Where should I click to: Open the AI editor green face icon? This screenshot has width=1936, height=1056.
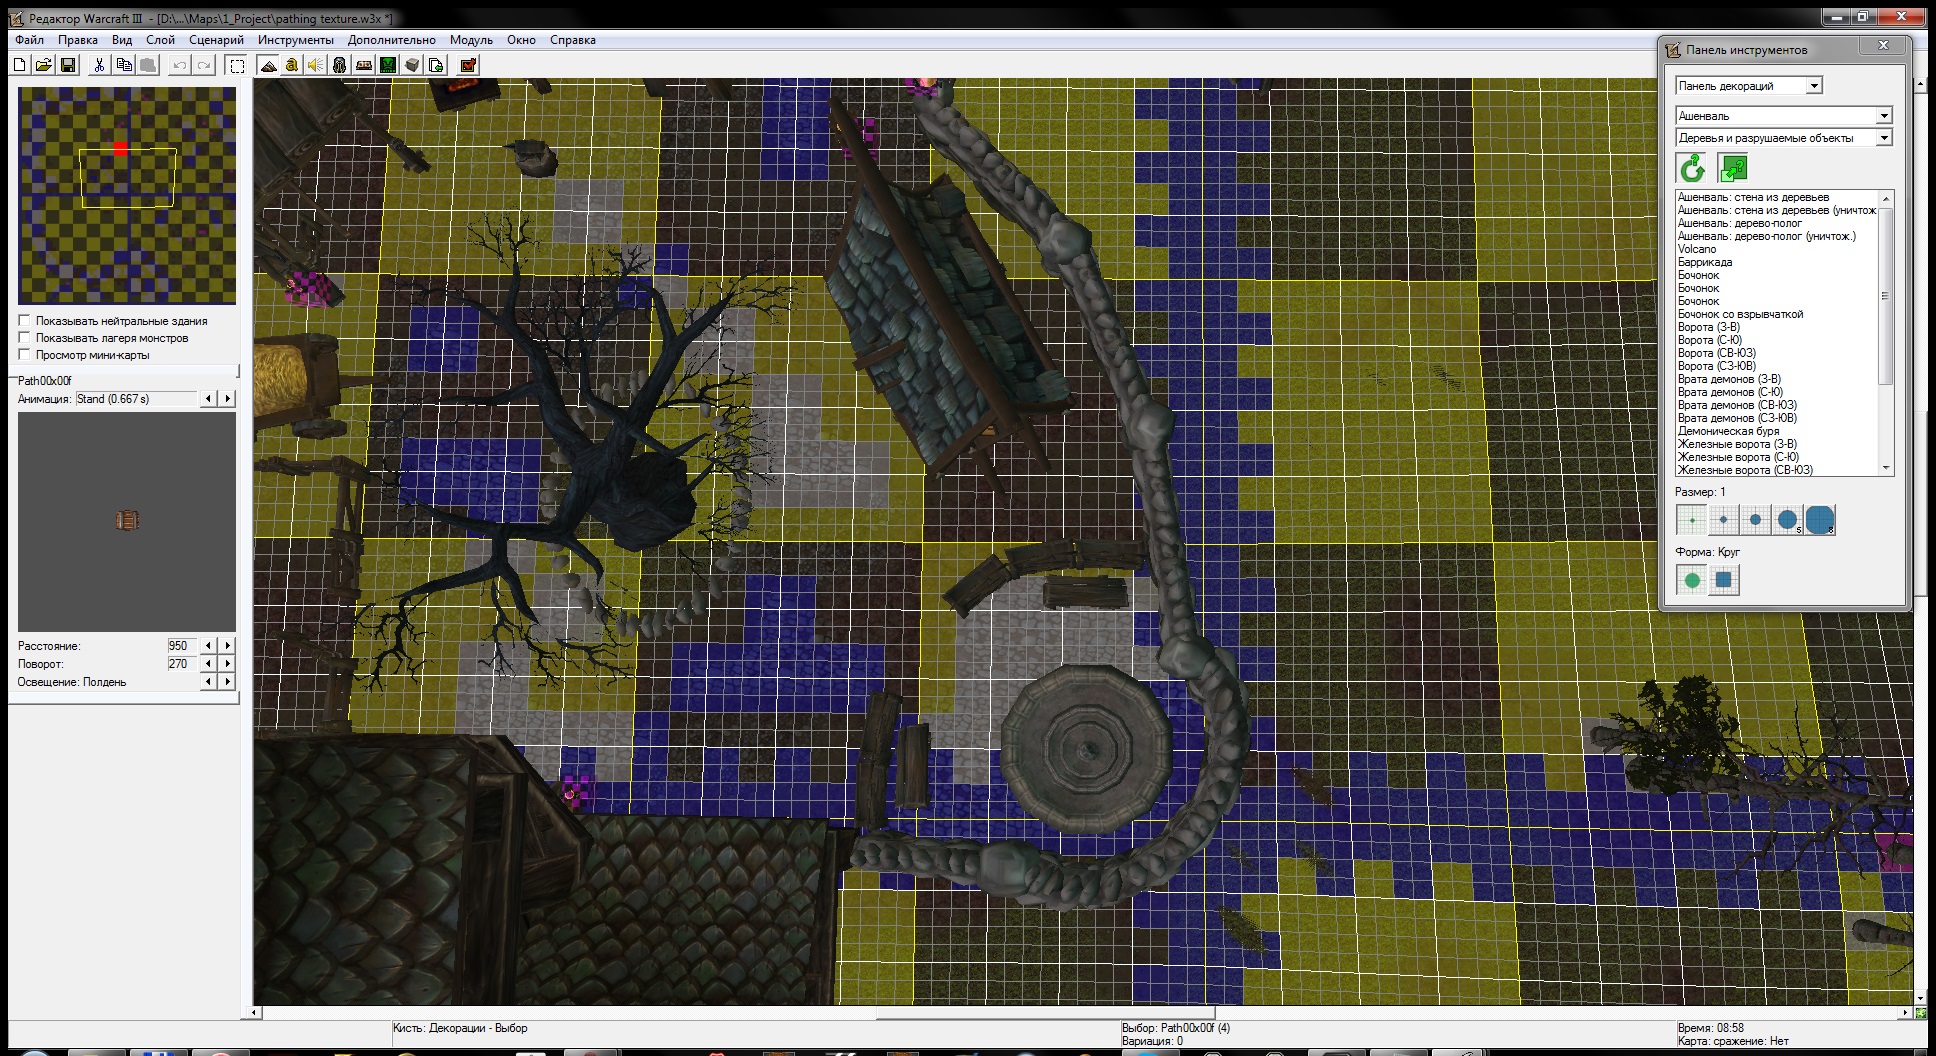(x=388, y=65)
